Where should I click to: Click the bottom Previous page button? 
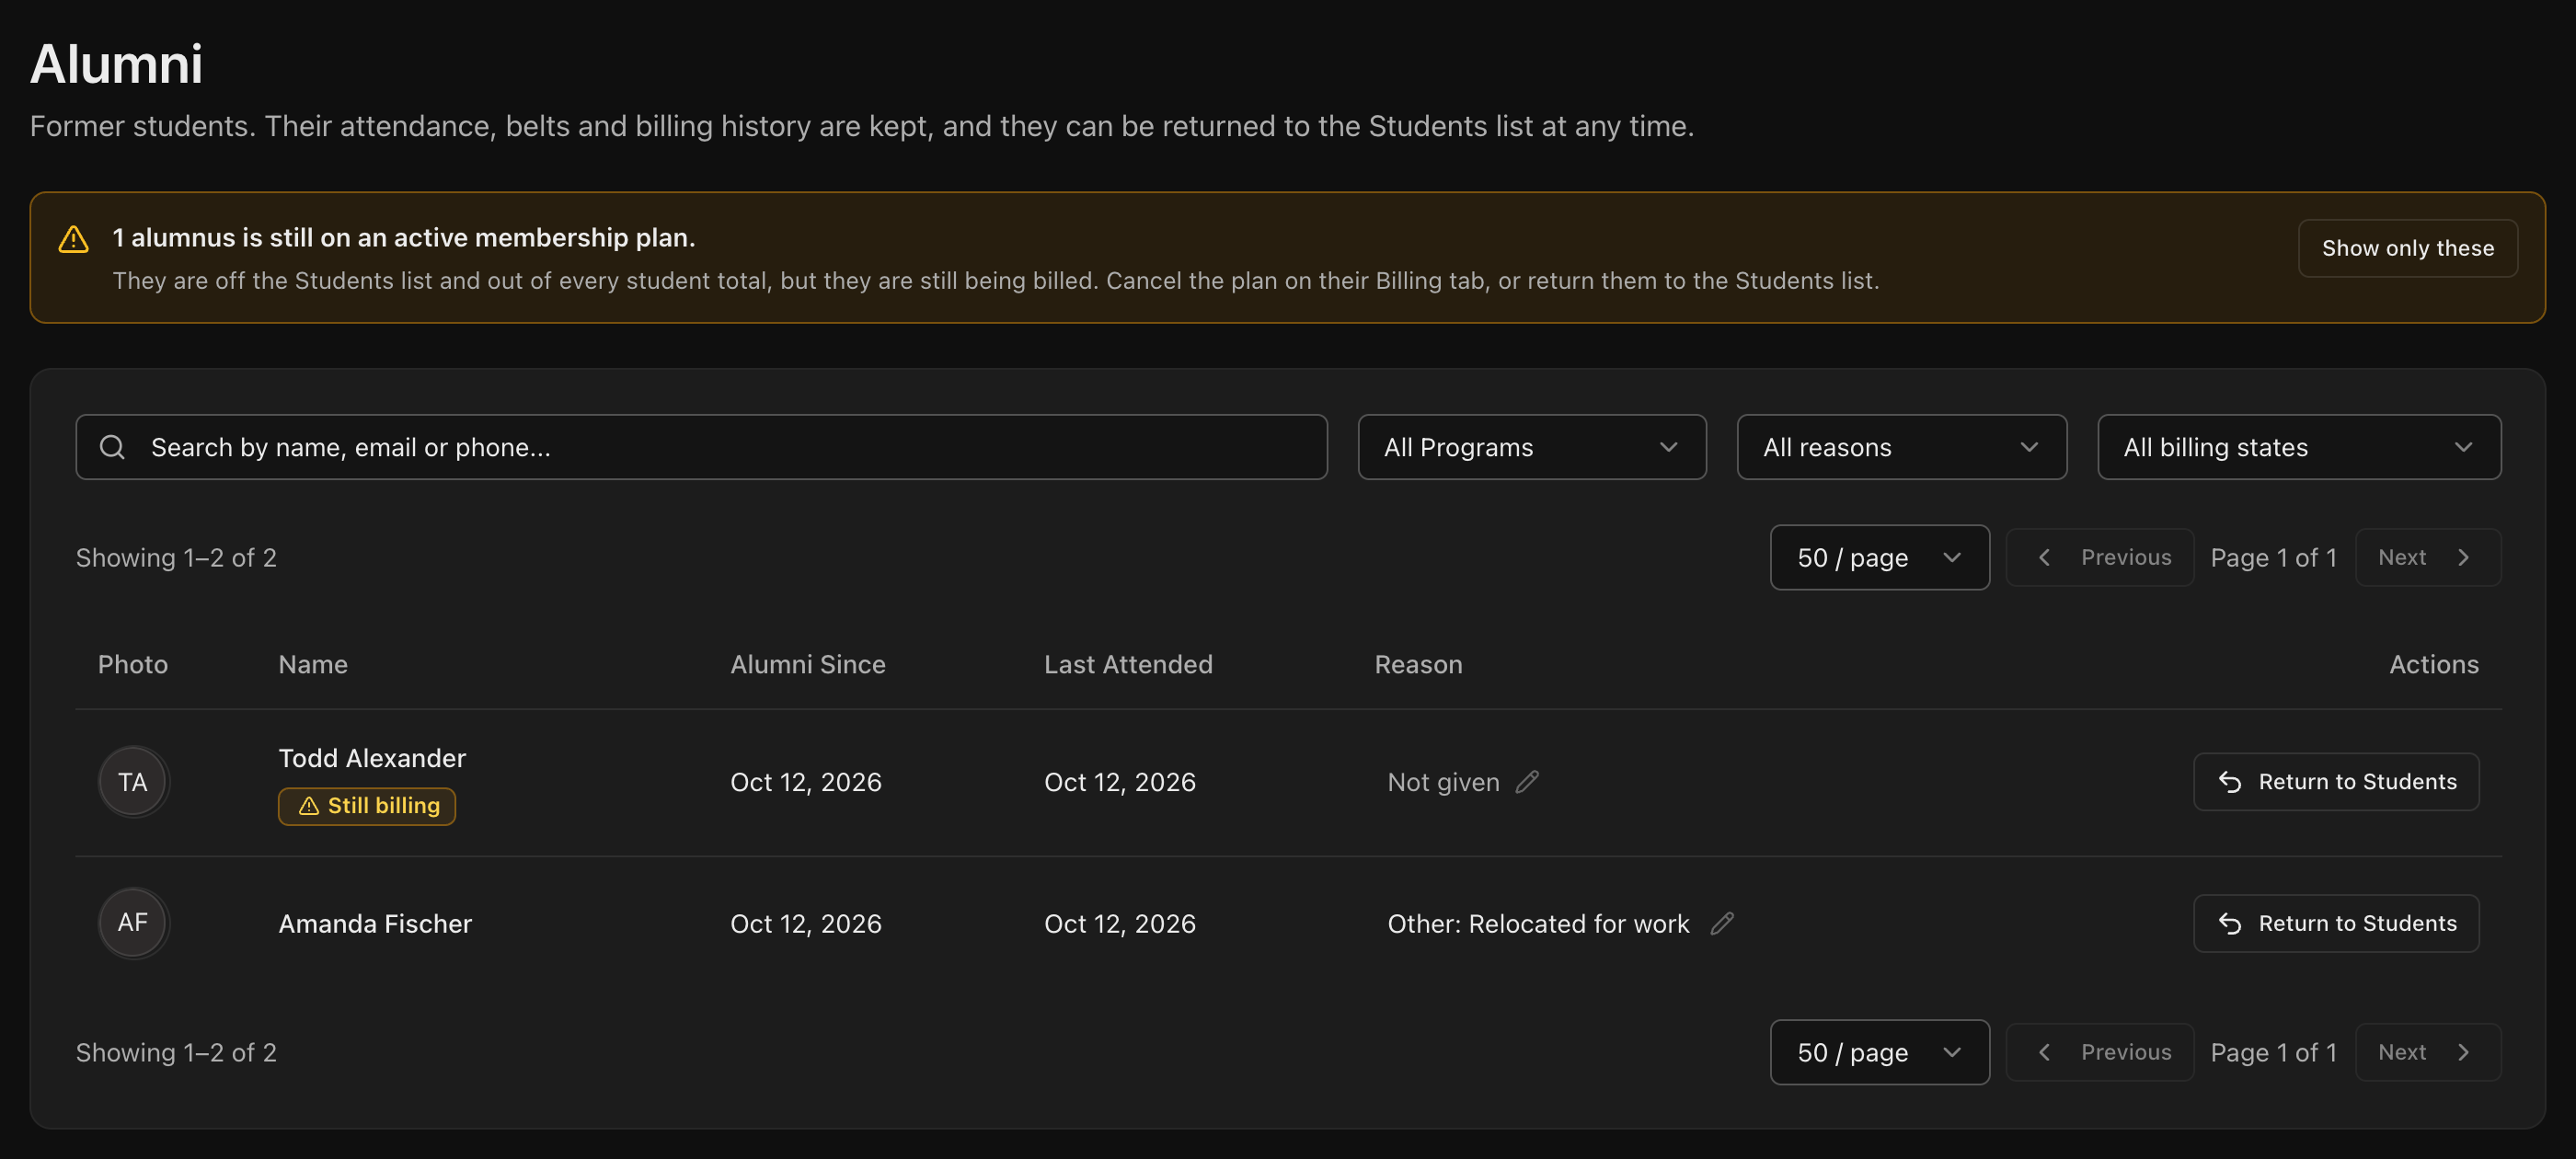pos(2100,1052)
